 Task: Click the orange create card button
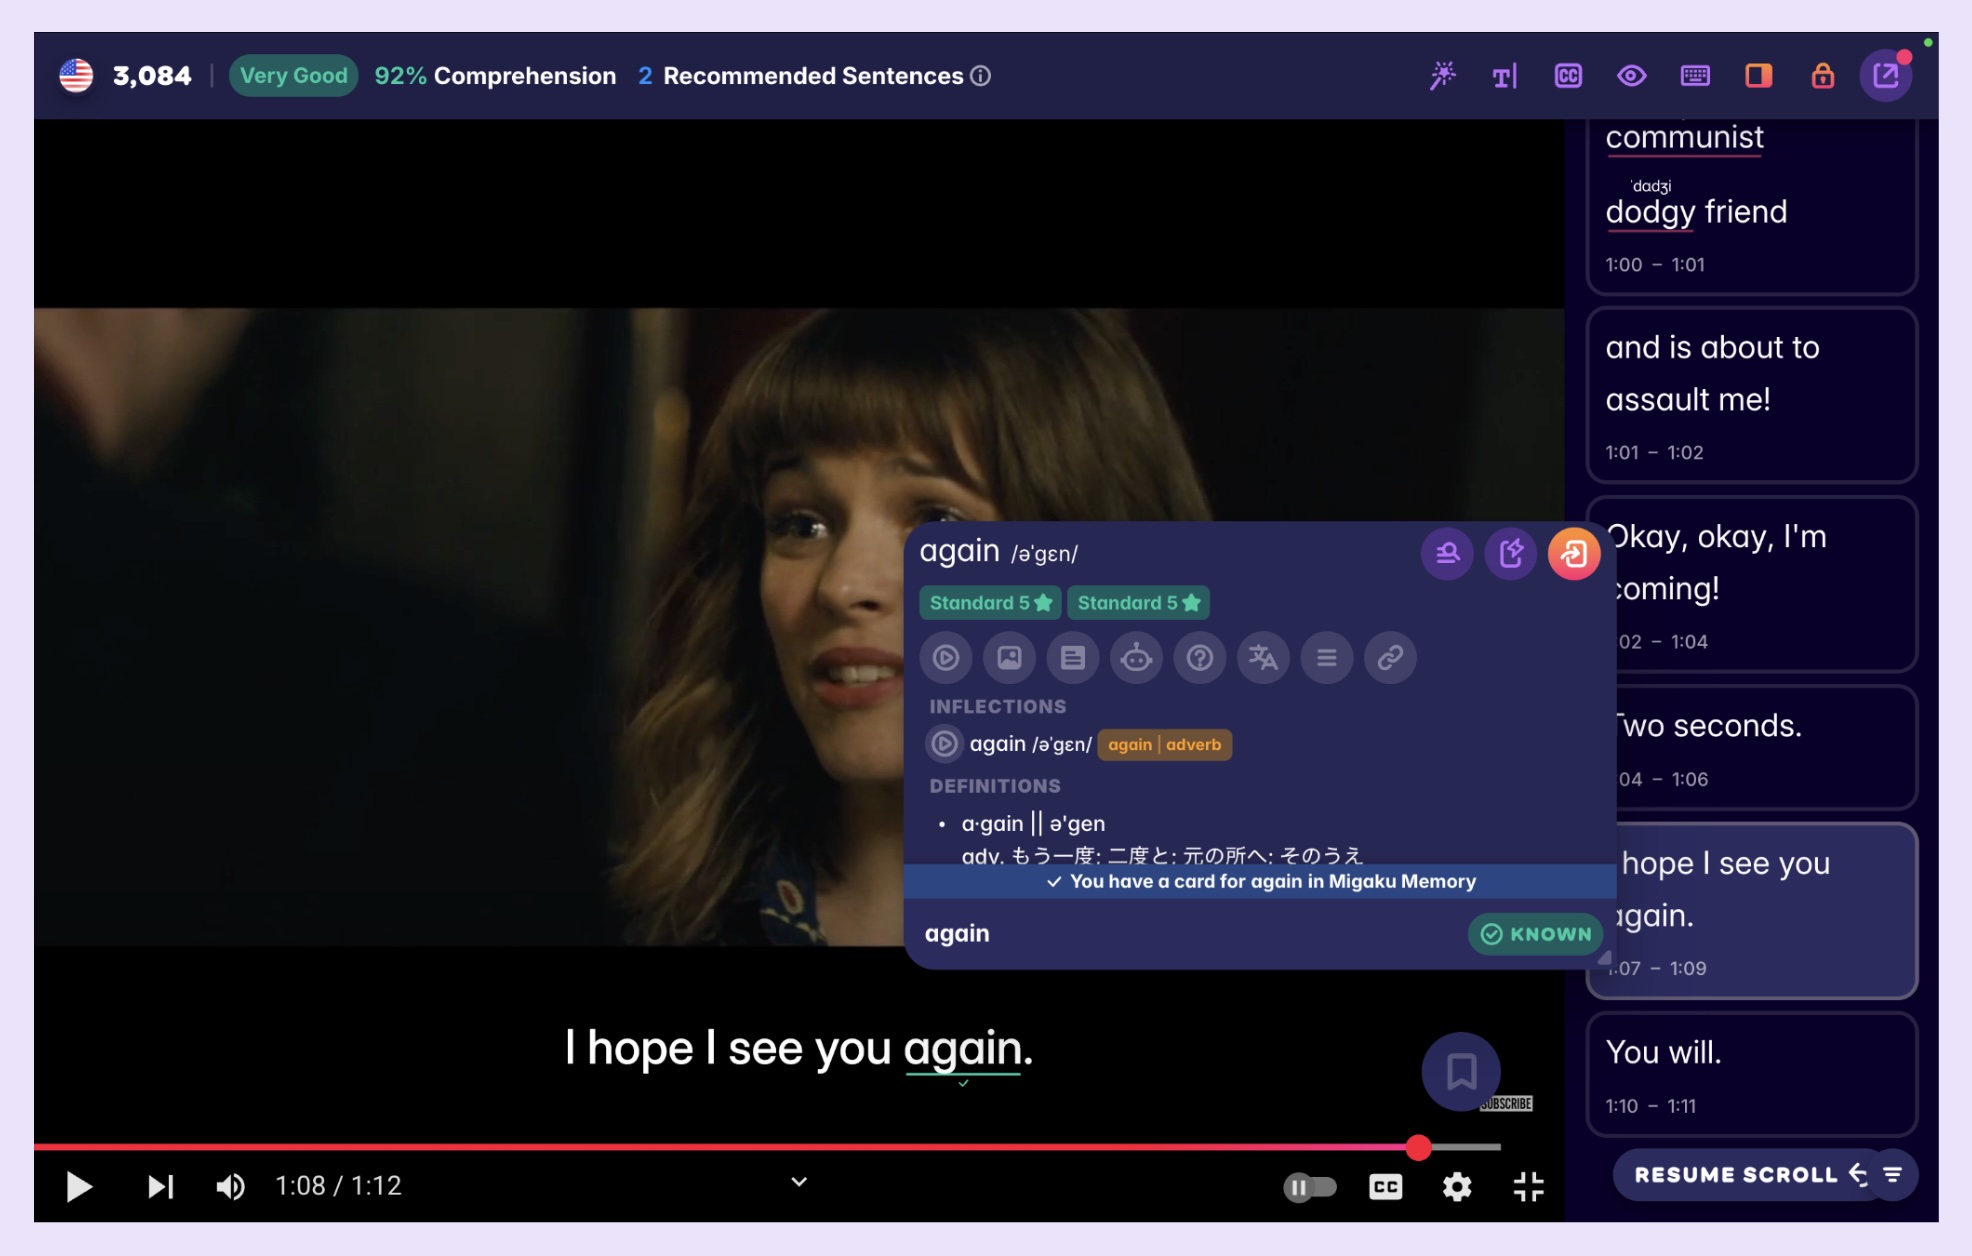(x=1573, y=553)
